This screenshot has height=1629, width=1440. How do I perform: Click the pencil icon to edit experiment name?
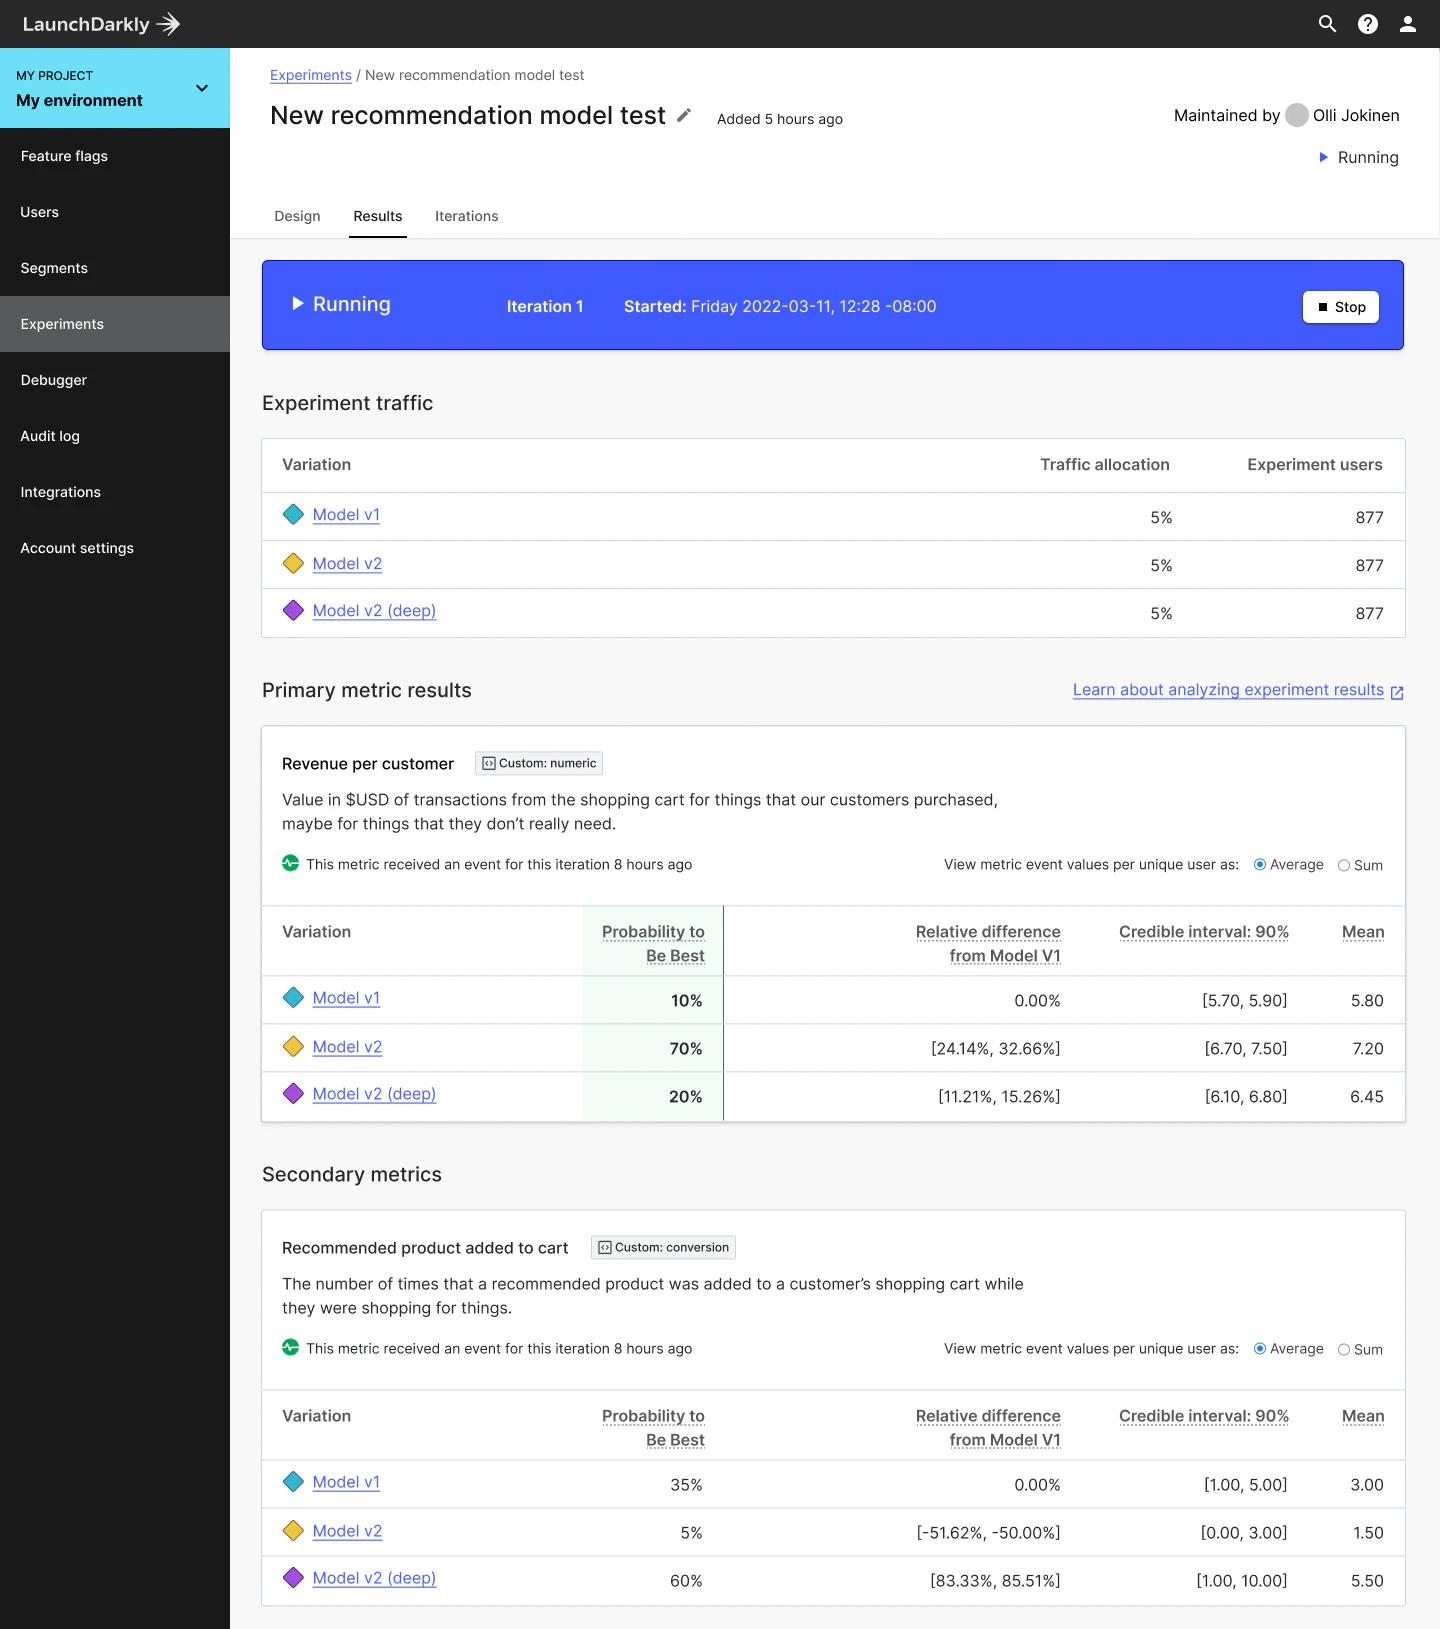[x=684, y=116]
